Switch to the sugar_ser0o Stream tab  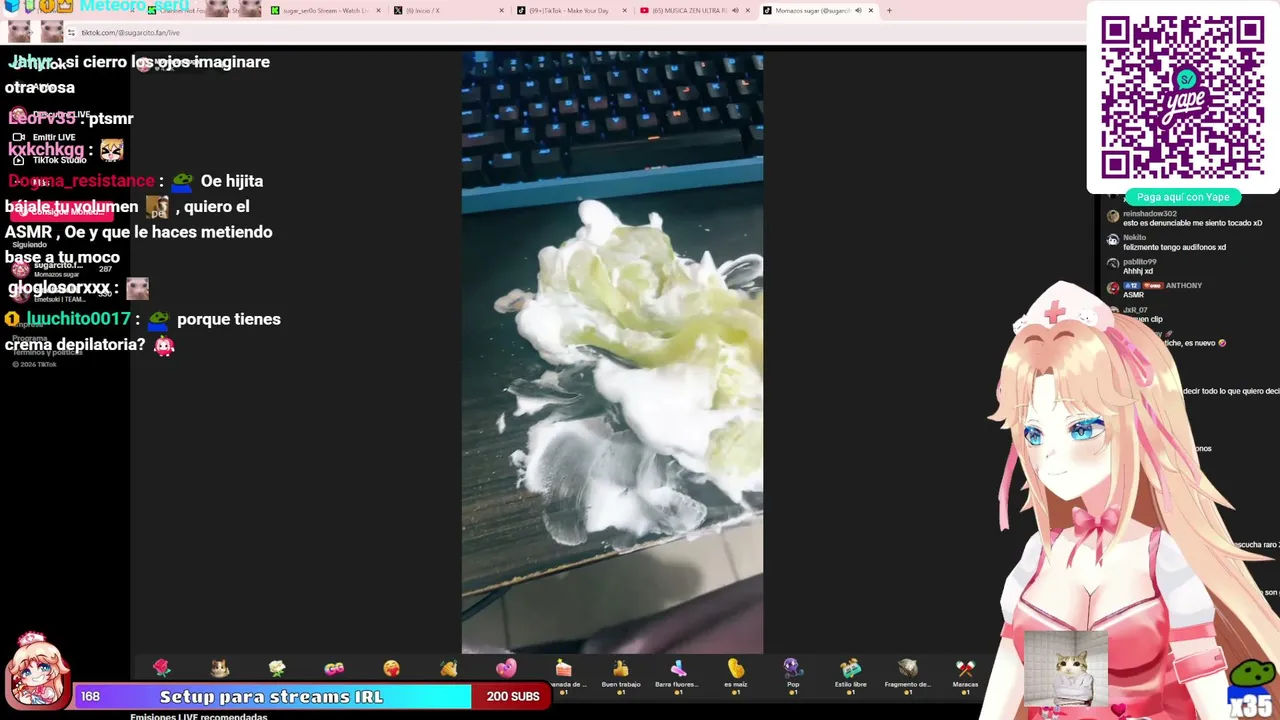pos(325,11)
